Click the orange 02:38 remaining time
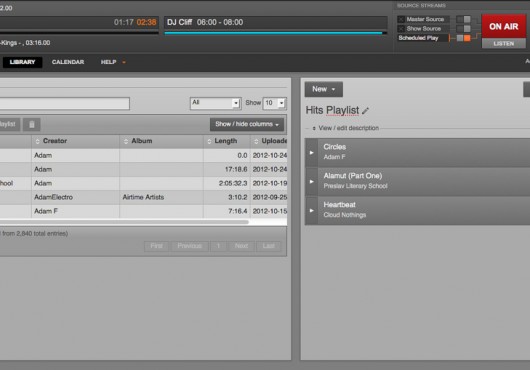The image size is (530, 370). [147, 22]
